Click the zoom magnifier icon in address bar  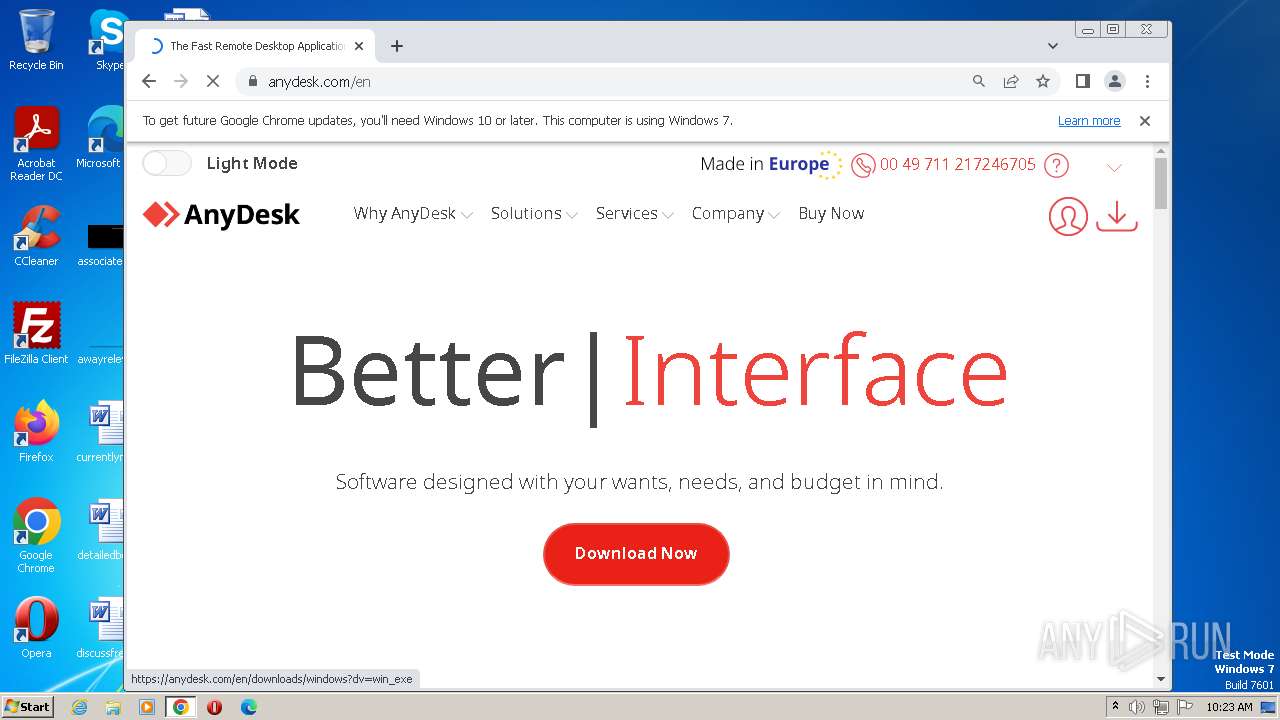click(979, 81)
